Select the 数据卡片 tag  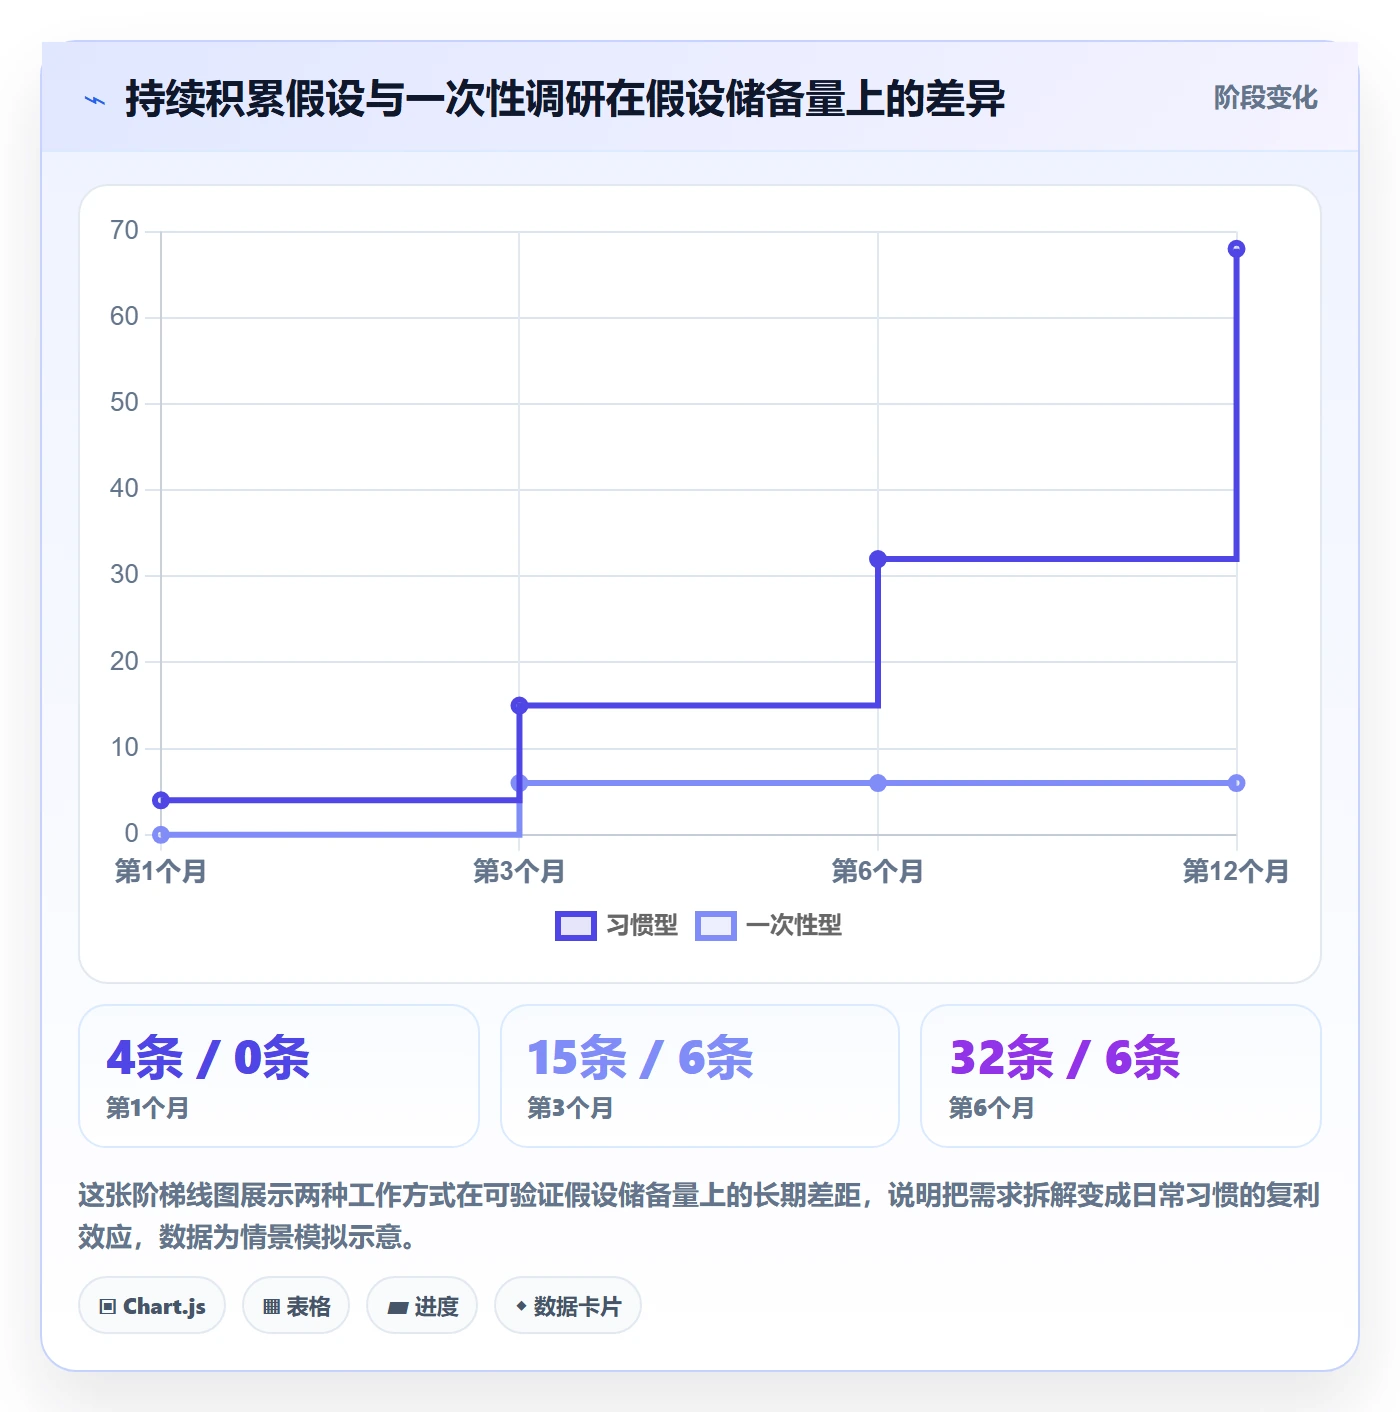point(568,1306)
